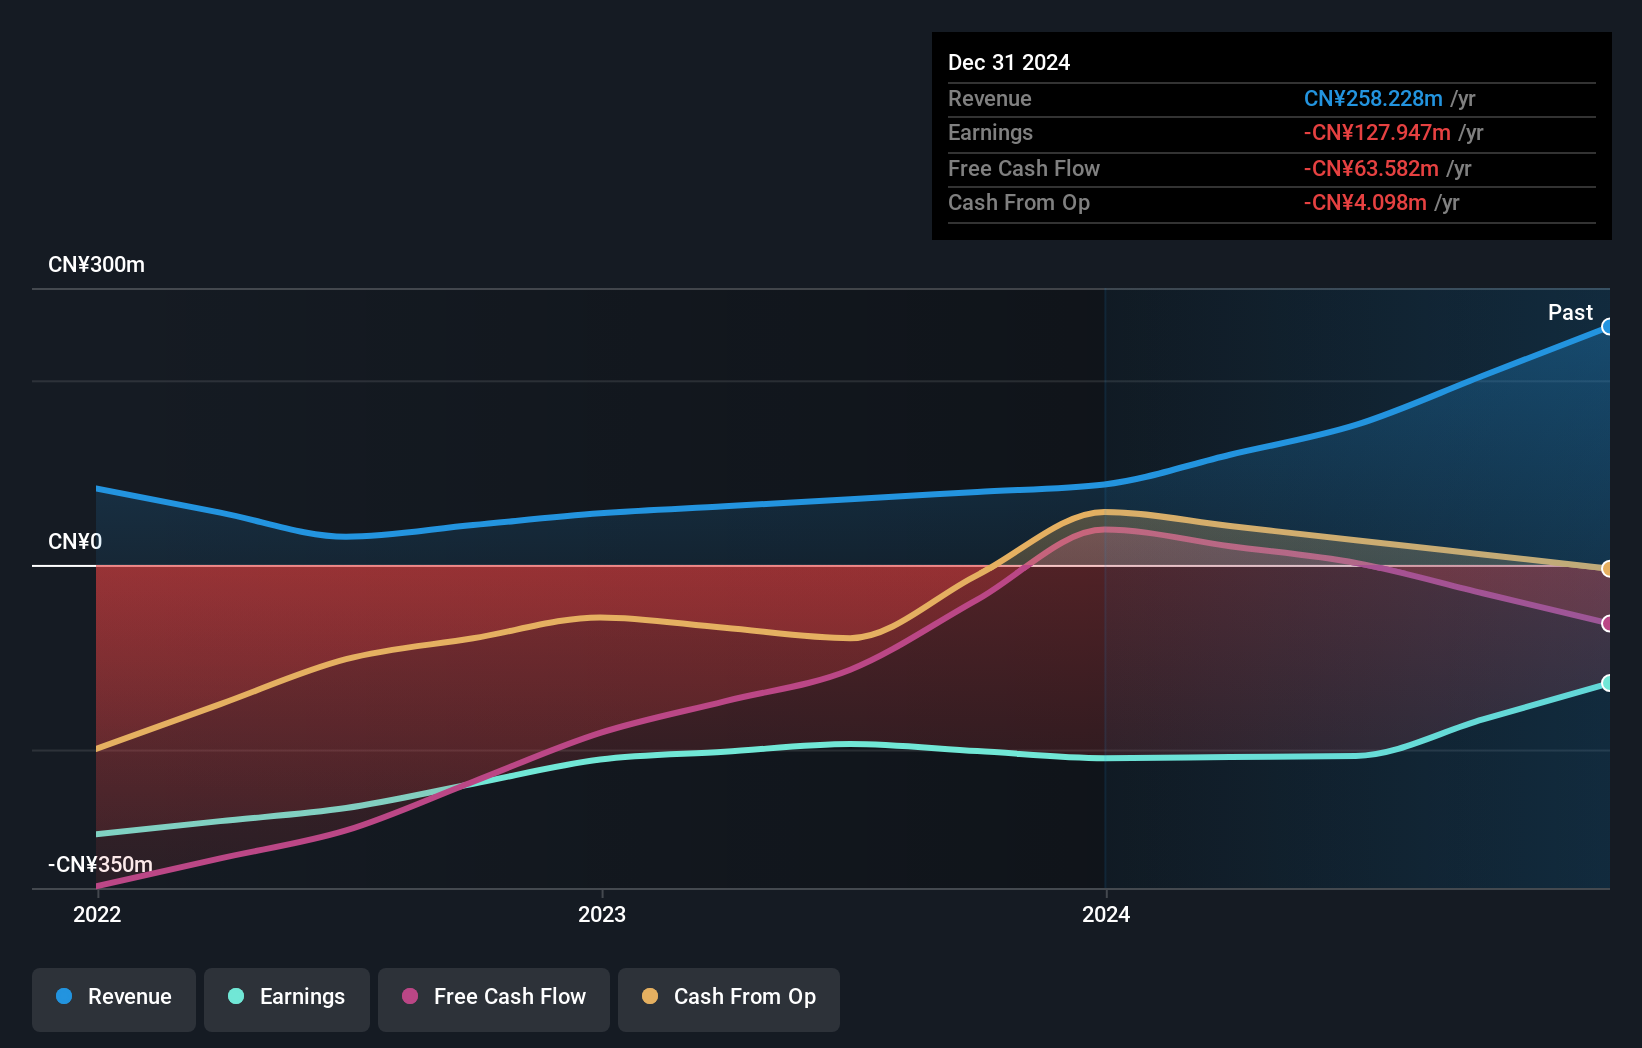
Task: Open the Cash From Op legend options
Action: 728,997
